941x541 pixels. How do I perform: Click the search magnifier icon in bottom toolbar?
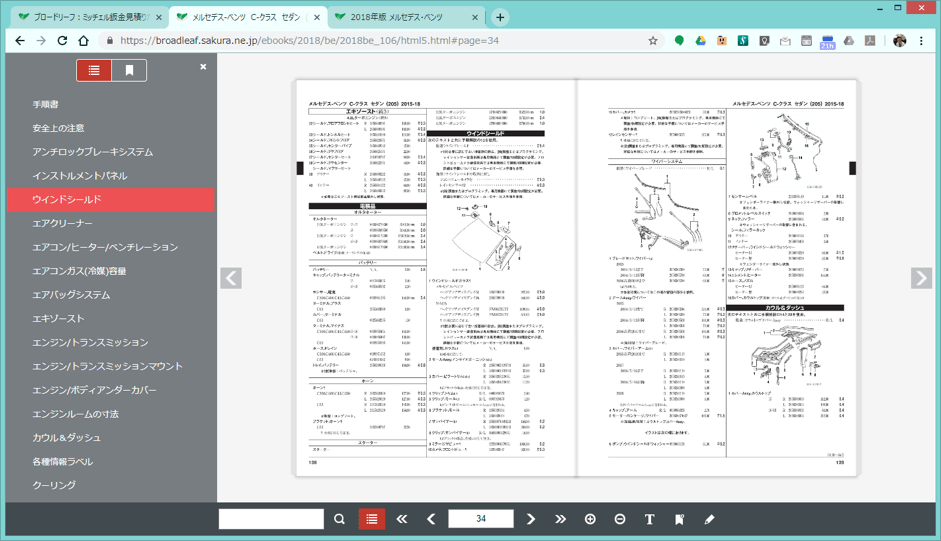click(340, 519)
